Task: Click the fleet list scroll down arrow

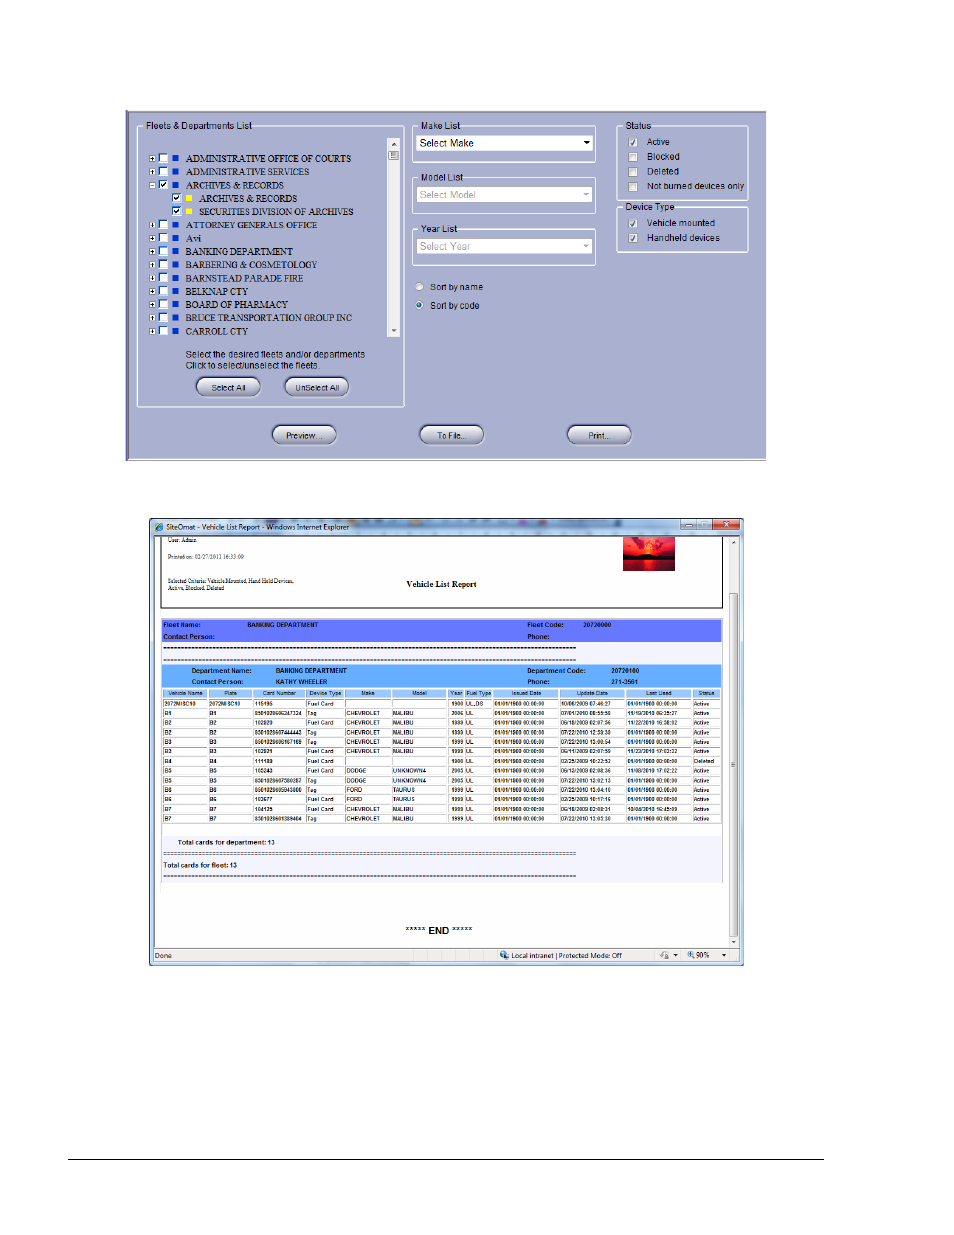Action: coord(394,331)
